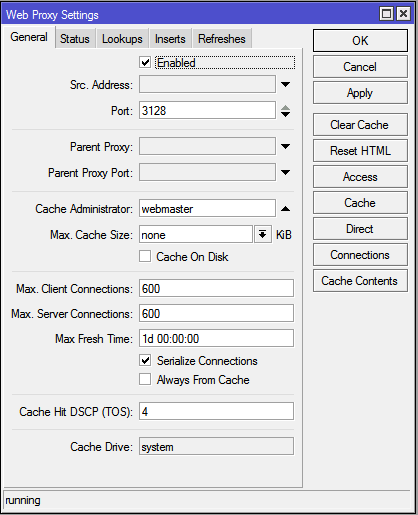Switch to the Status tab
The width and height of the screenshot is (418, 515).
(x=75, y=39)
